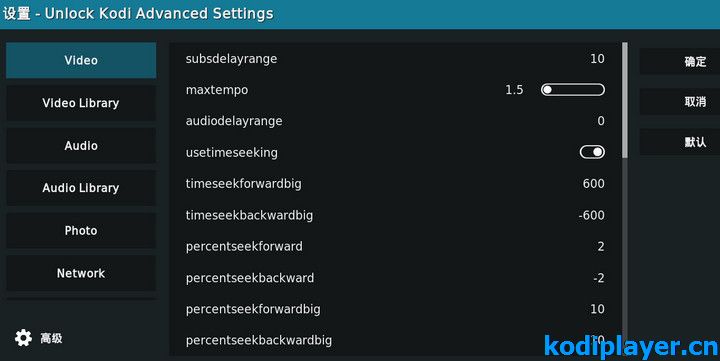Click the settings level gear icon
The width and height of the screenshot is (720, 361).
pos(23,338)
